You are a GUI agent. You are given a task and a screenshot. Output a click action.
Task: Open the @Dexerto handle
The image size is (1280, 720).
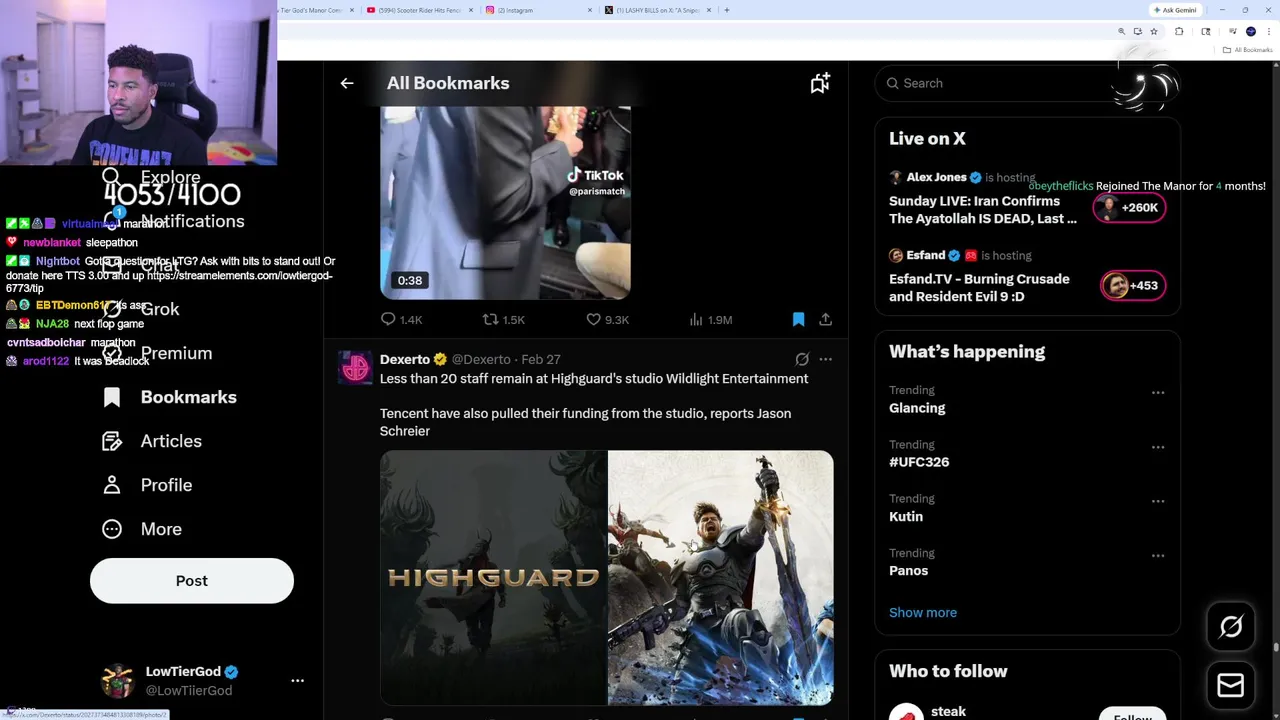[481, 359]
